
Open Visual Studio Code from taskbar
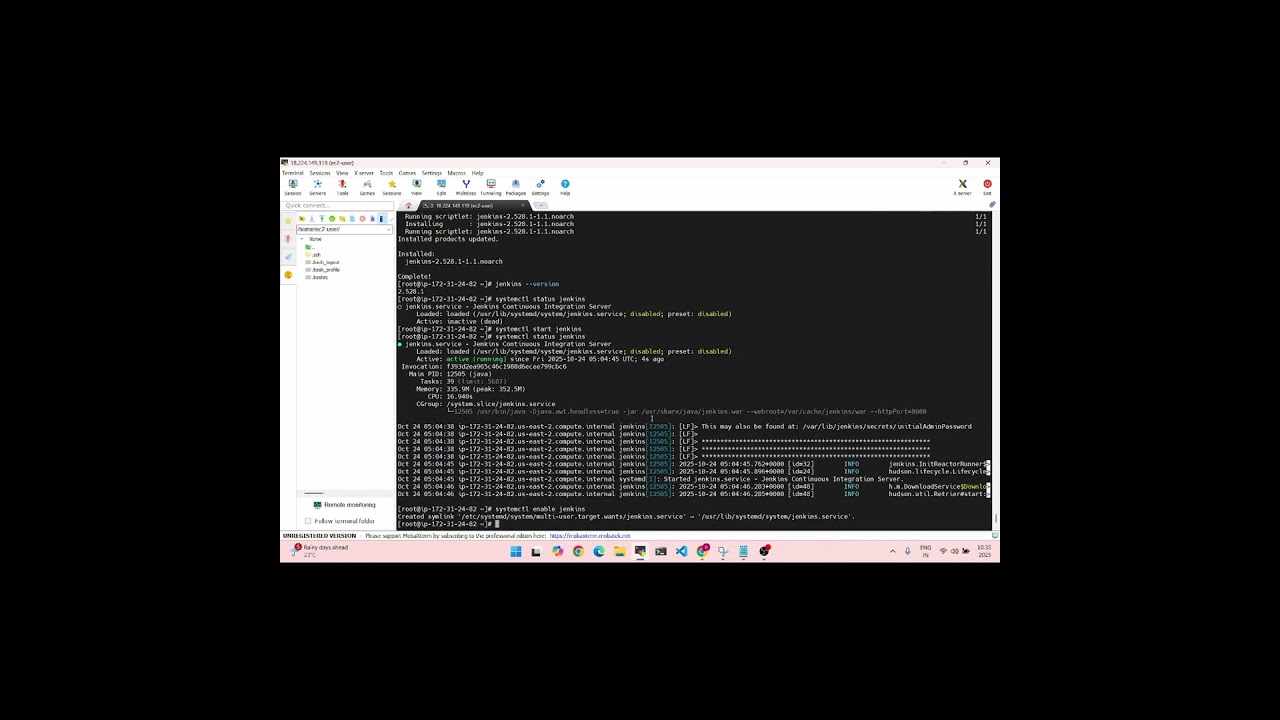(x=682, y=551)
